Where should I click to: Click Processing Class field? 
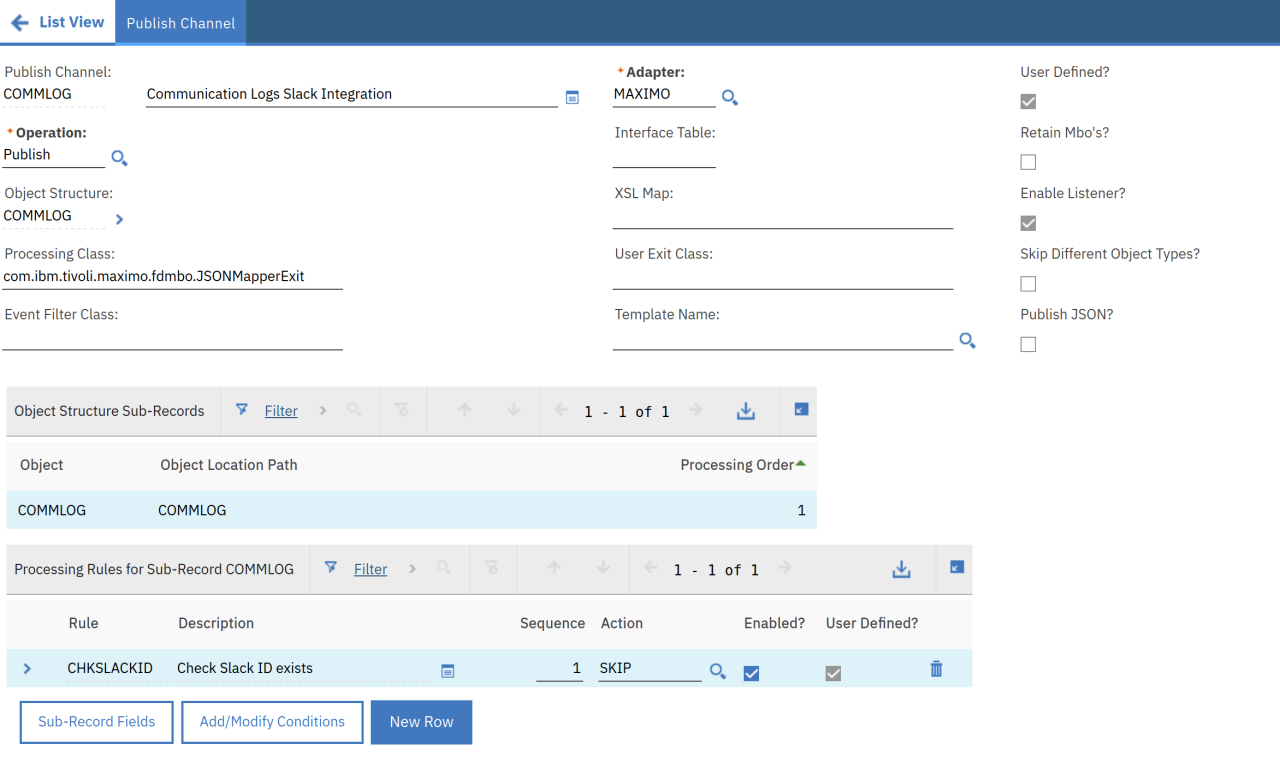click(172, 277)
